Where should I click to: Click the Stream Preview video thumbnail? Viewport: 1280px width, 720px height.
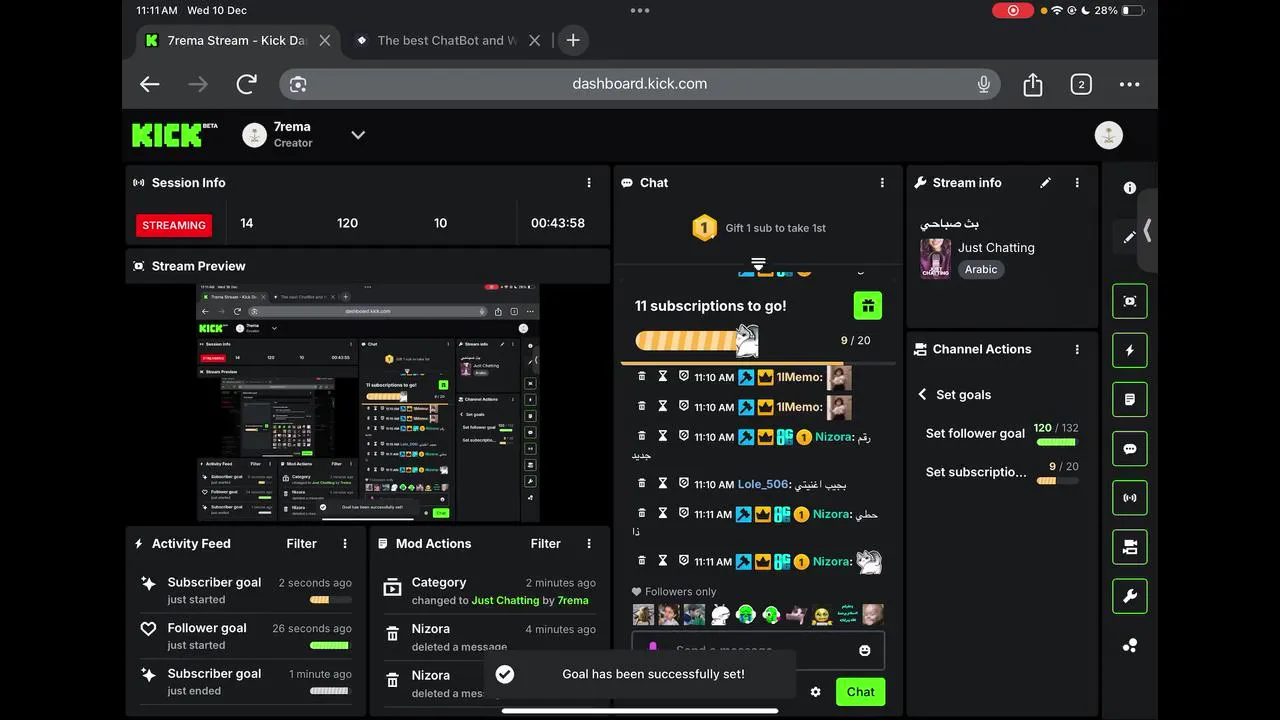click(x=367, y=403)
